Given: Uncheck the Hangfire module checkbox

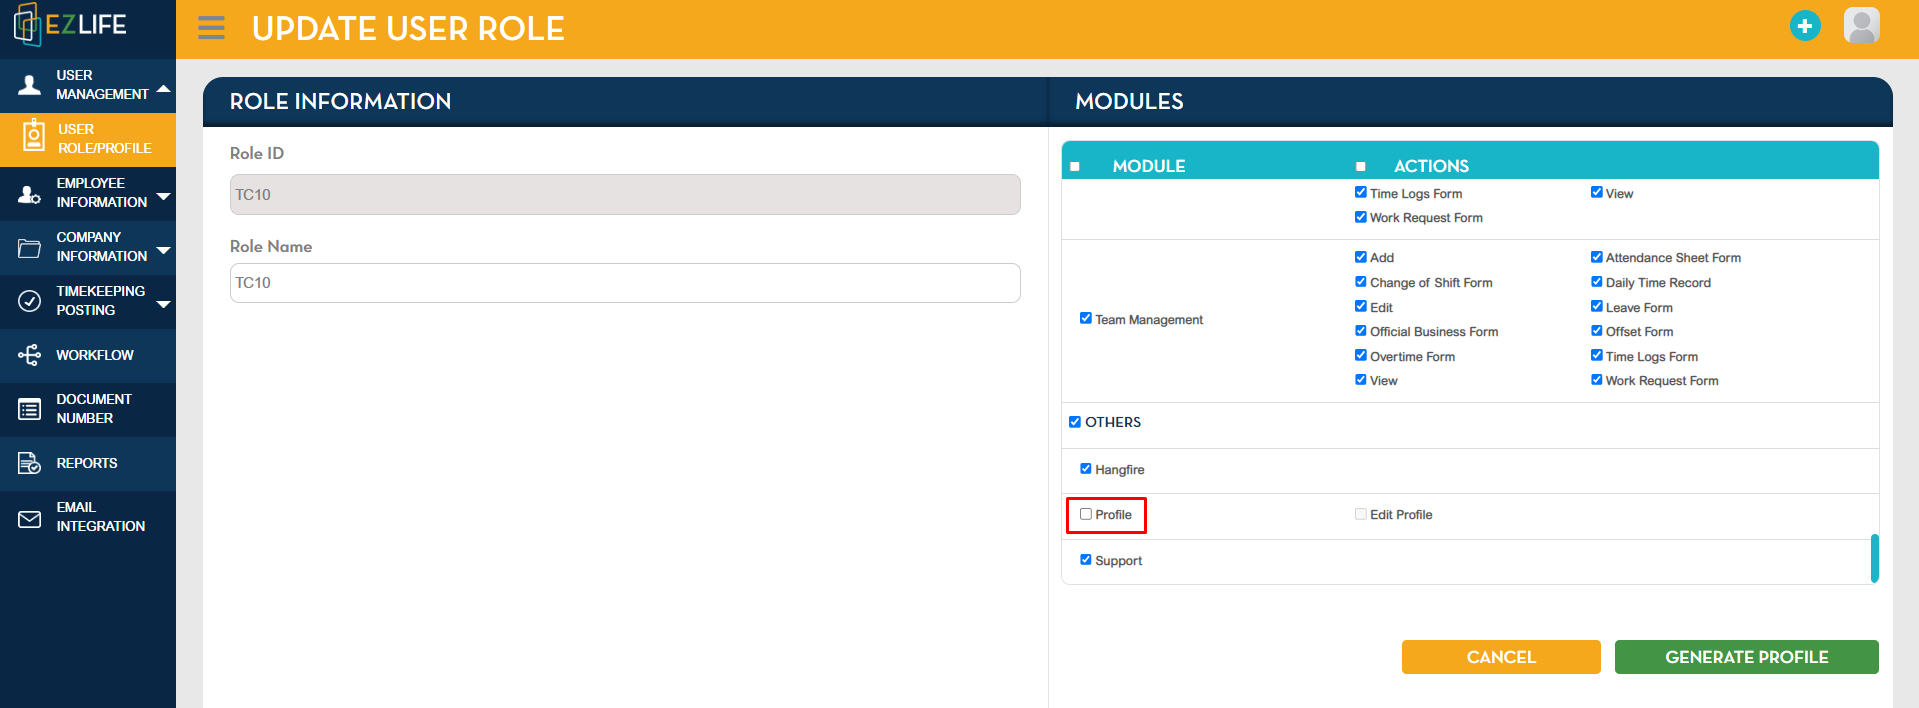Looking at the screenshot, I should click(1086, 469).
